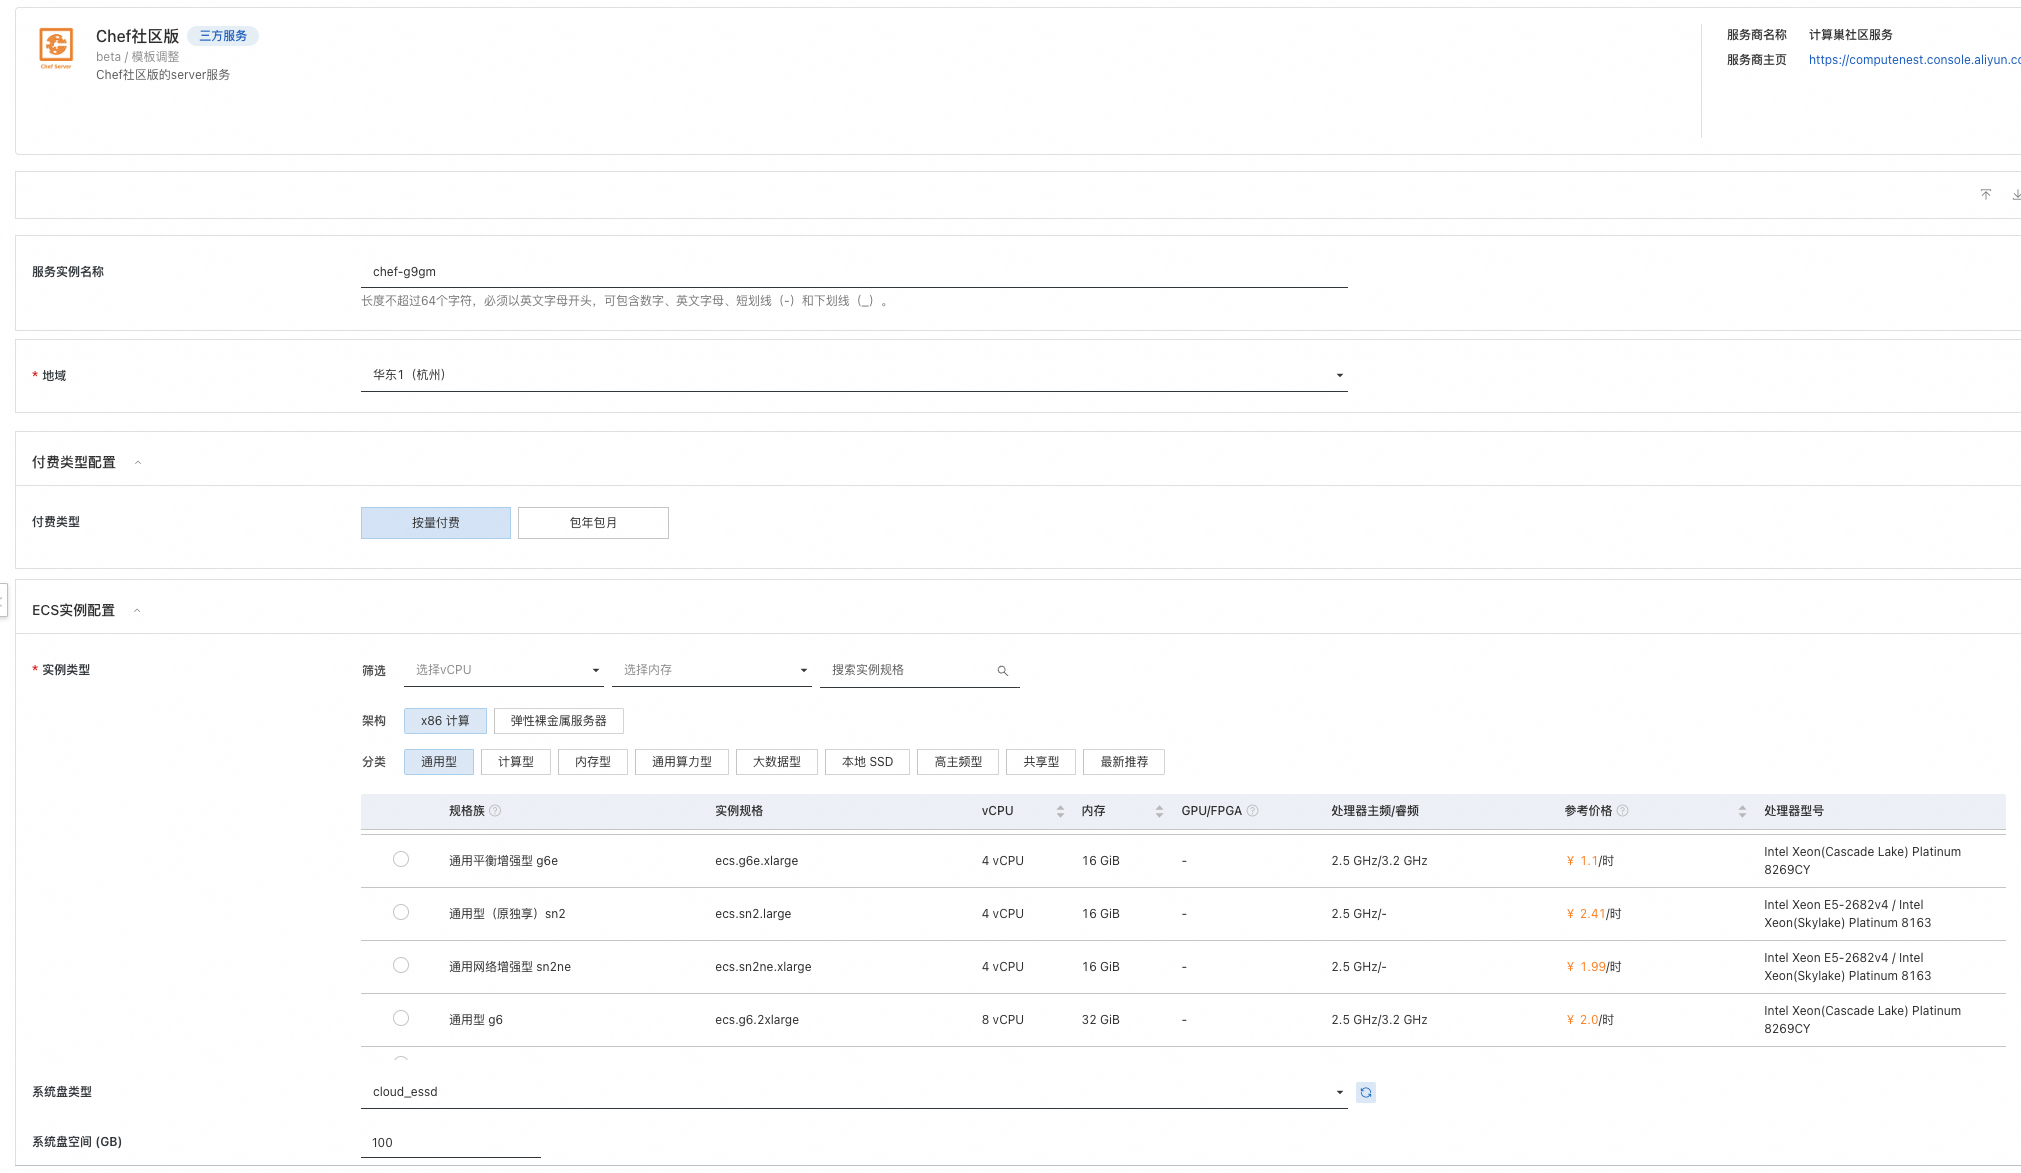
Task: Open the 地域 region dropdown
Action: click(854, 375)
